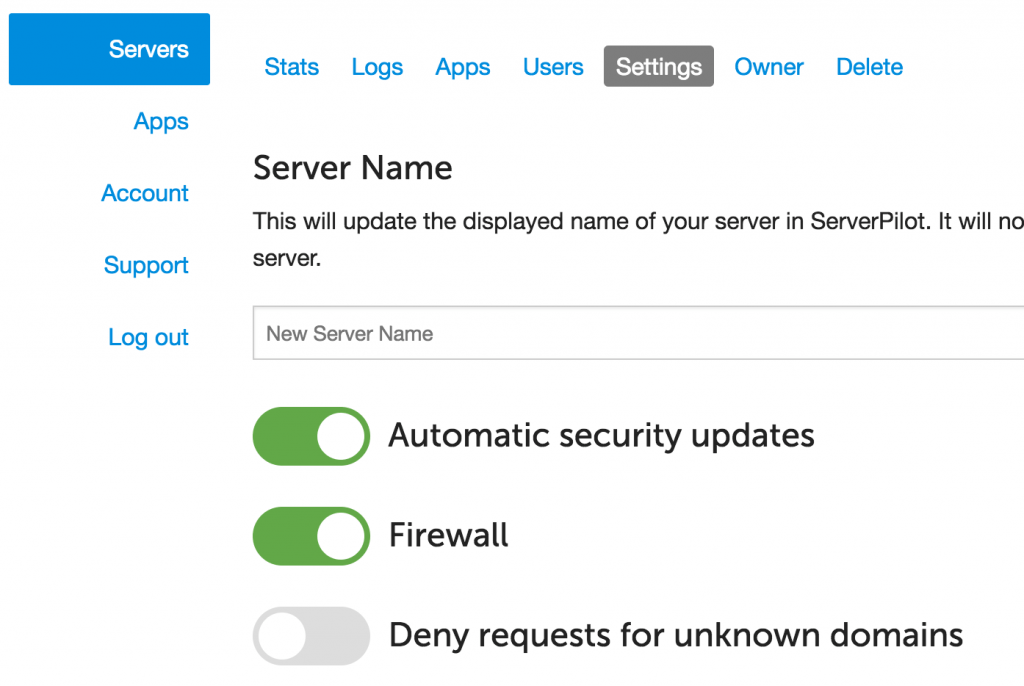Select the Server Name heading area
The image size is (1024, 686).
point(352,167)
